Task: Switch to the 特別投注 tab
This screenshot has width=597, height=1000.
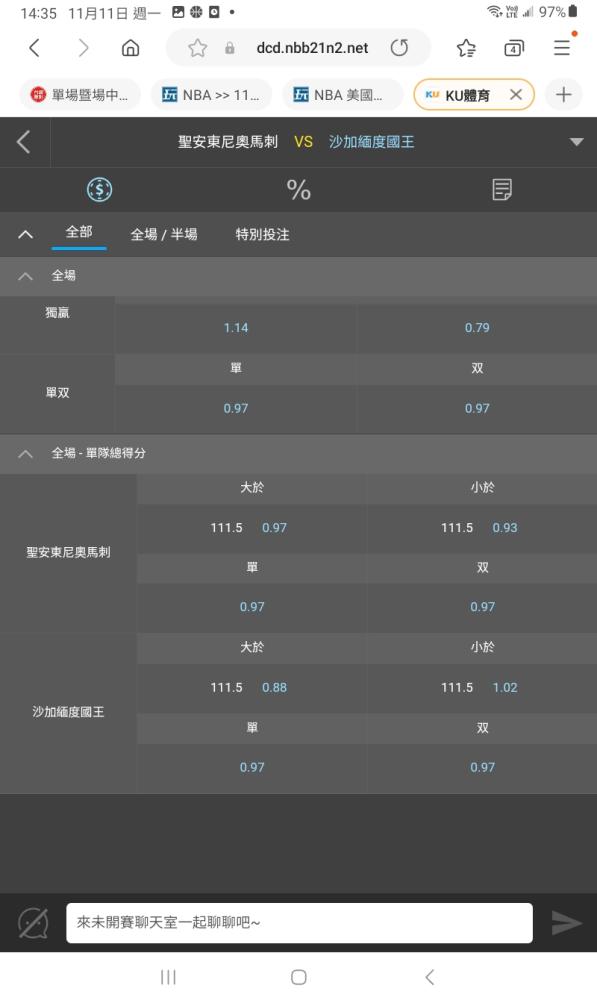Action: 262,234
